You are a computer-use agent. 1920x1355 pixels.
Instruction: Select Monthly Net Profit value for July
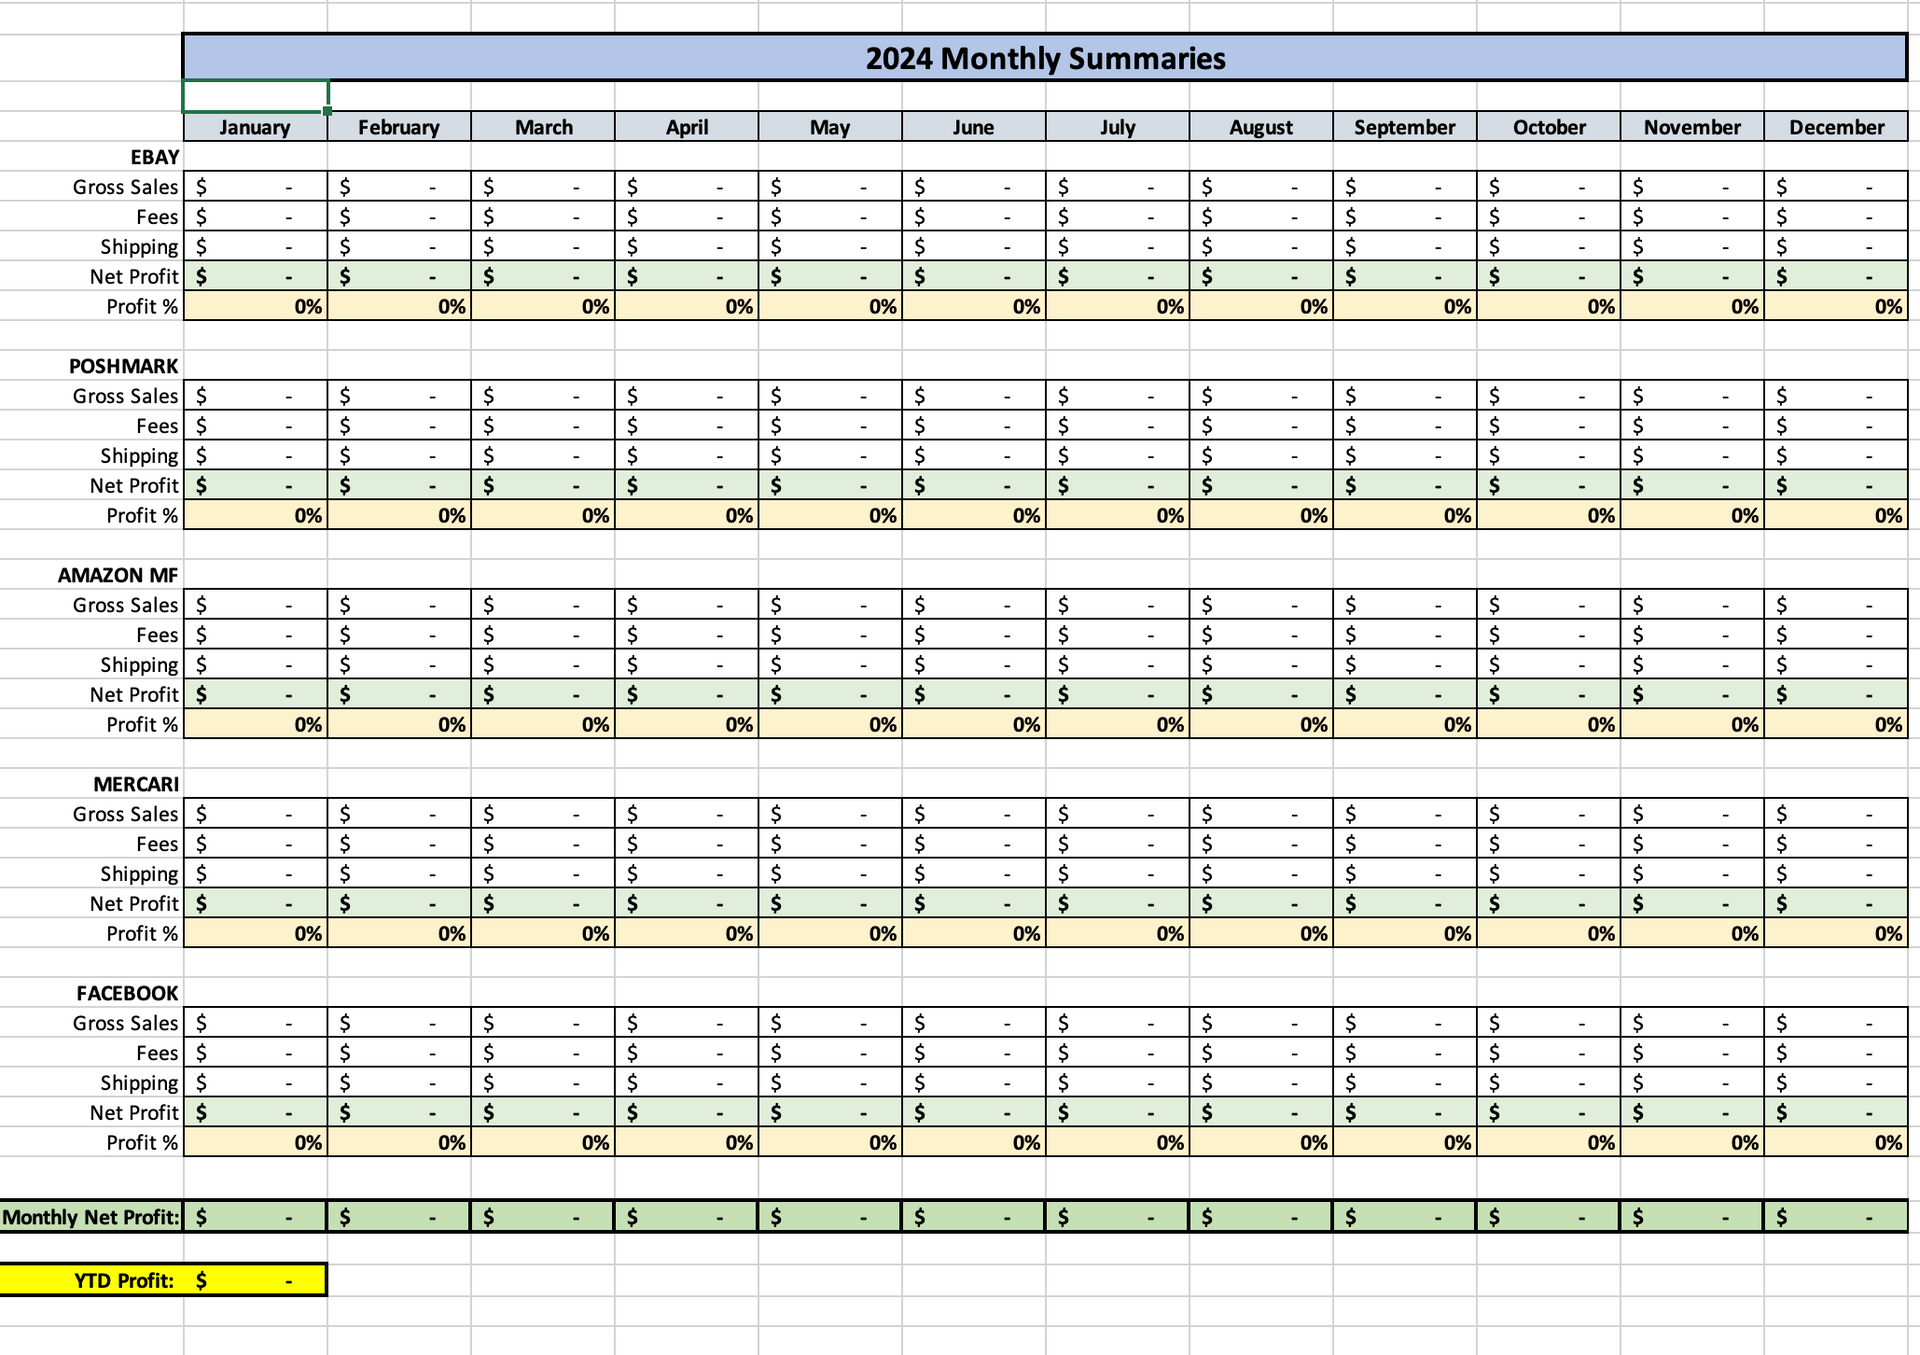[x=1117, y=1217]
